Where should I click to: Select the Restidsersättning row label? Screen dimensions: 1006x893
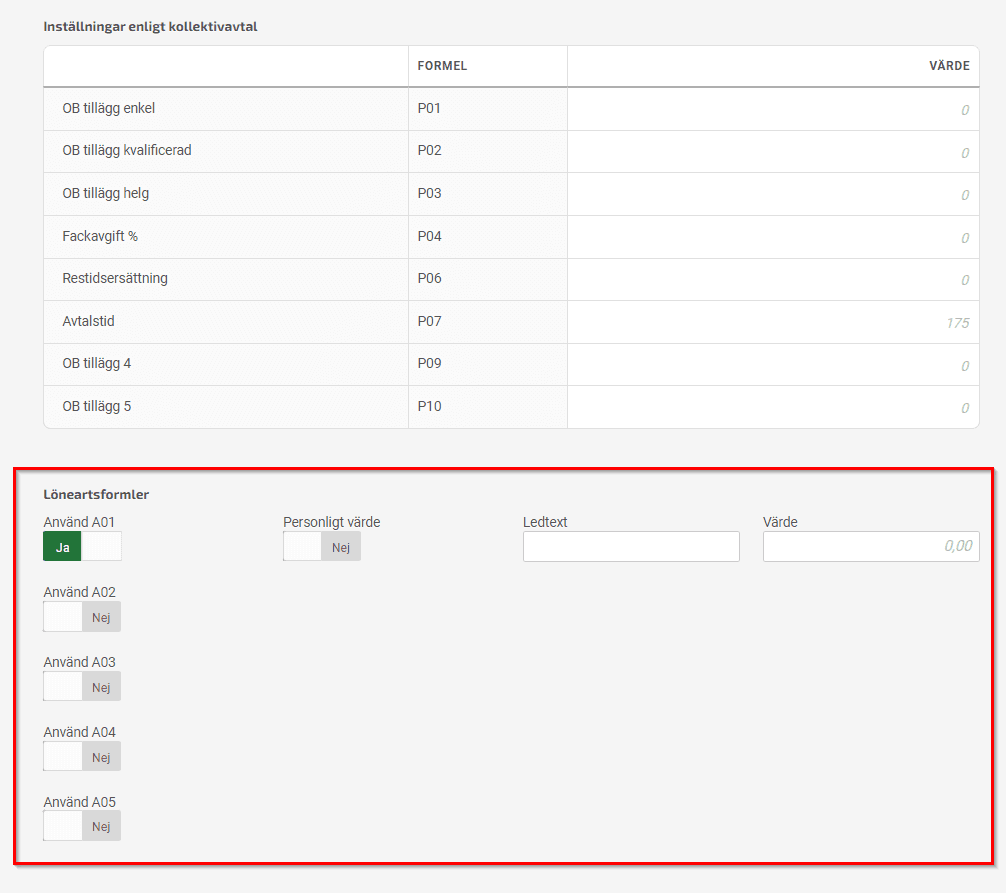click(x=115, y=278)
